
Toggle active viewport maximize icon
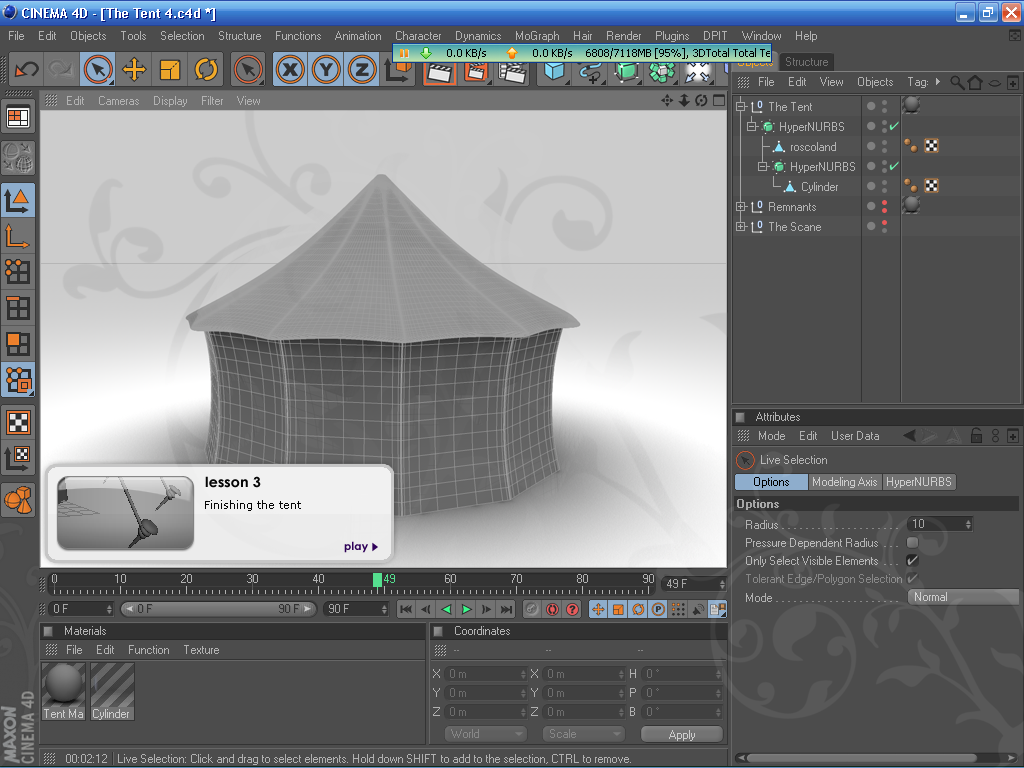click(719, 101)
